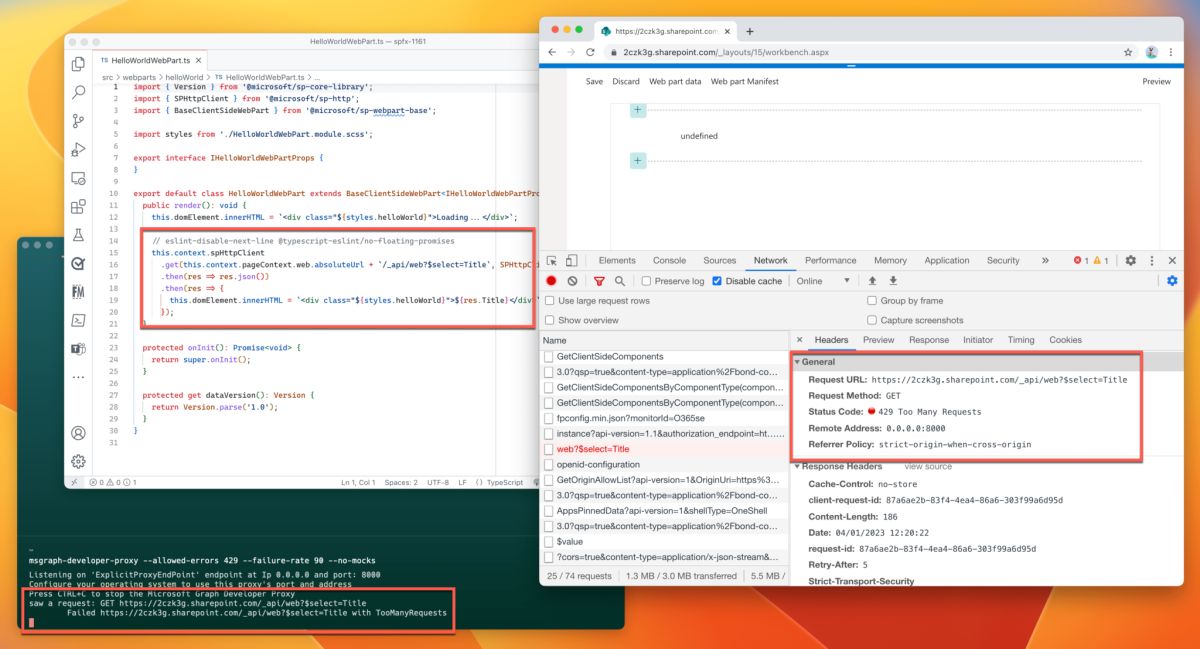Open Source Control in VS Code sidebar
The image size is (1200, 649).
(x=78, y=121)
